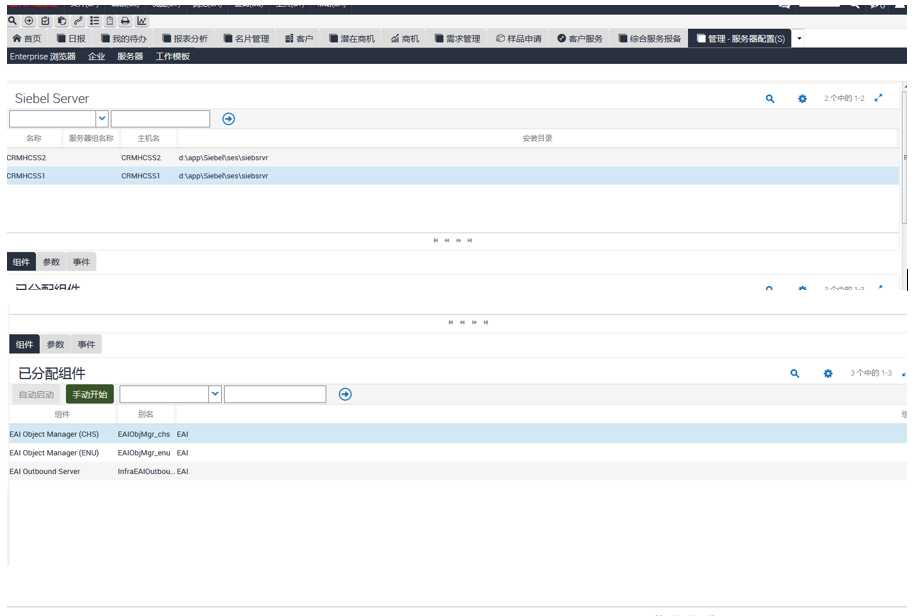921x616 pixels.
Task: Click the printer icon in top toolbar
Action: click(125, 21)
